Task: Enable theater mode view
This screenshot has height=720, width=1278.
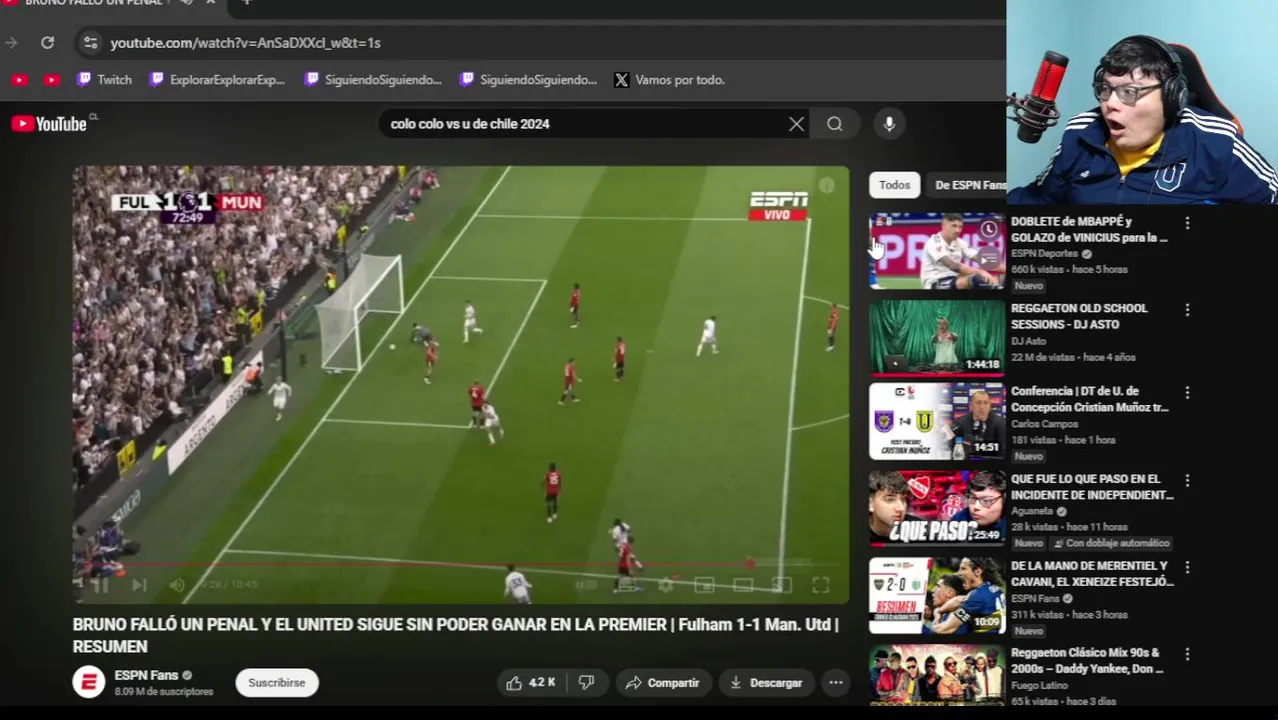Action: pyautogui.click(x=743, y=585)
